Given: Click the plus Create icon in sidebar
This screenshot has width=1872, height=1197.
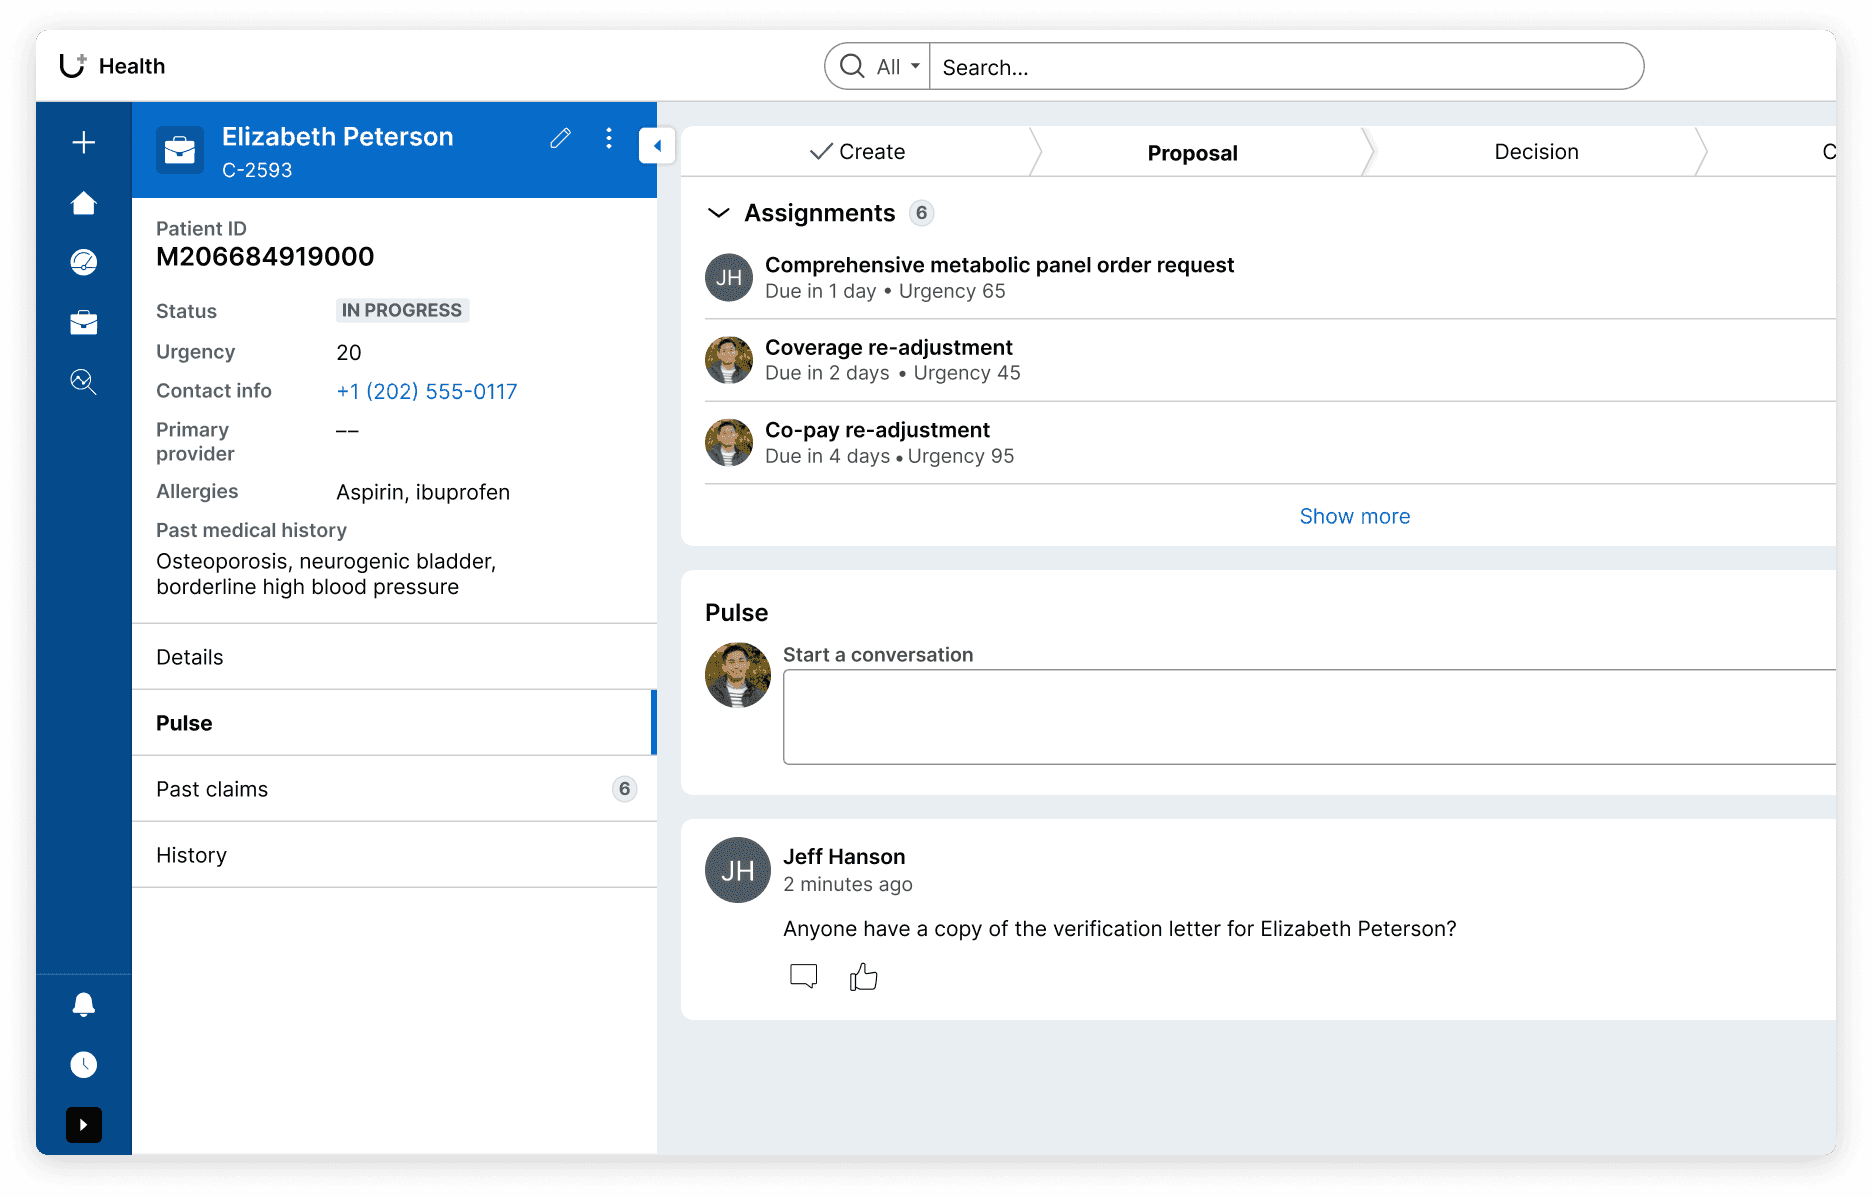Looking at the screenshot, I should coord(84,142).
